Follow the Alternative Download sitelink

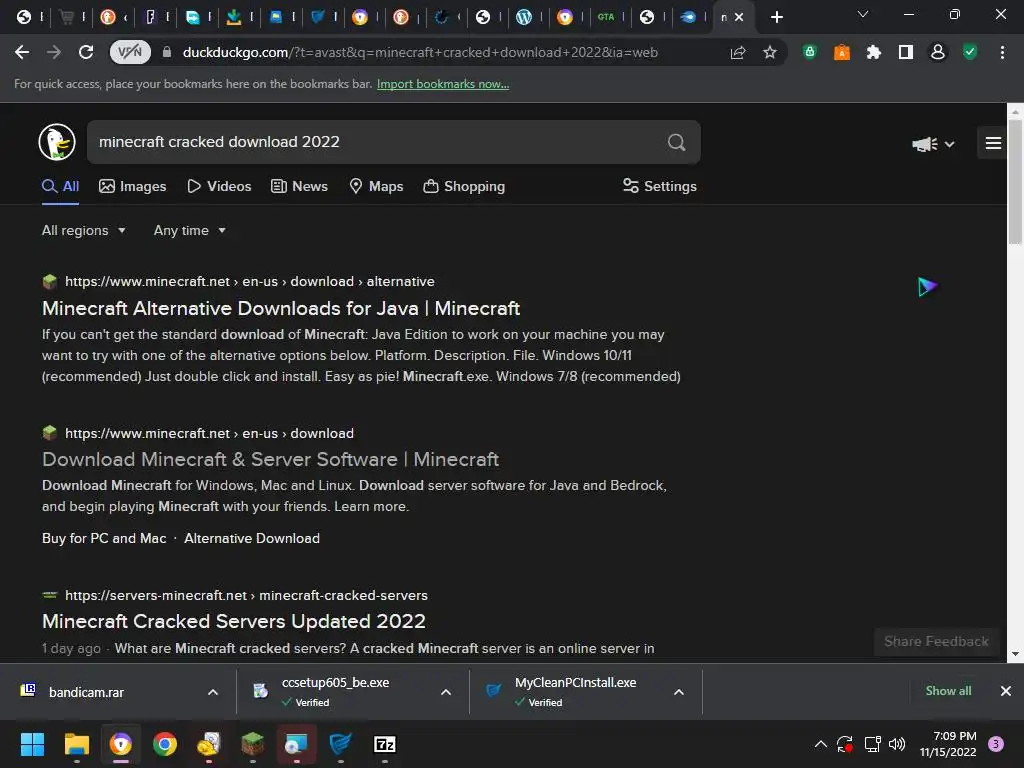tap(252, 539)
